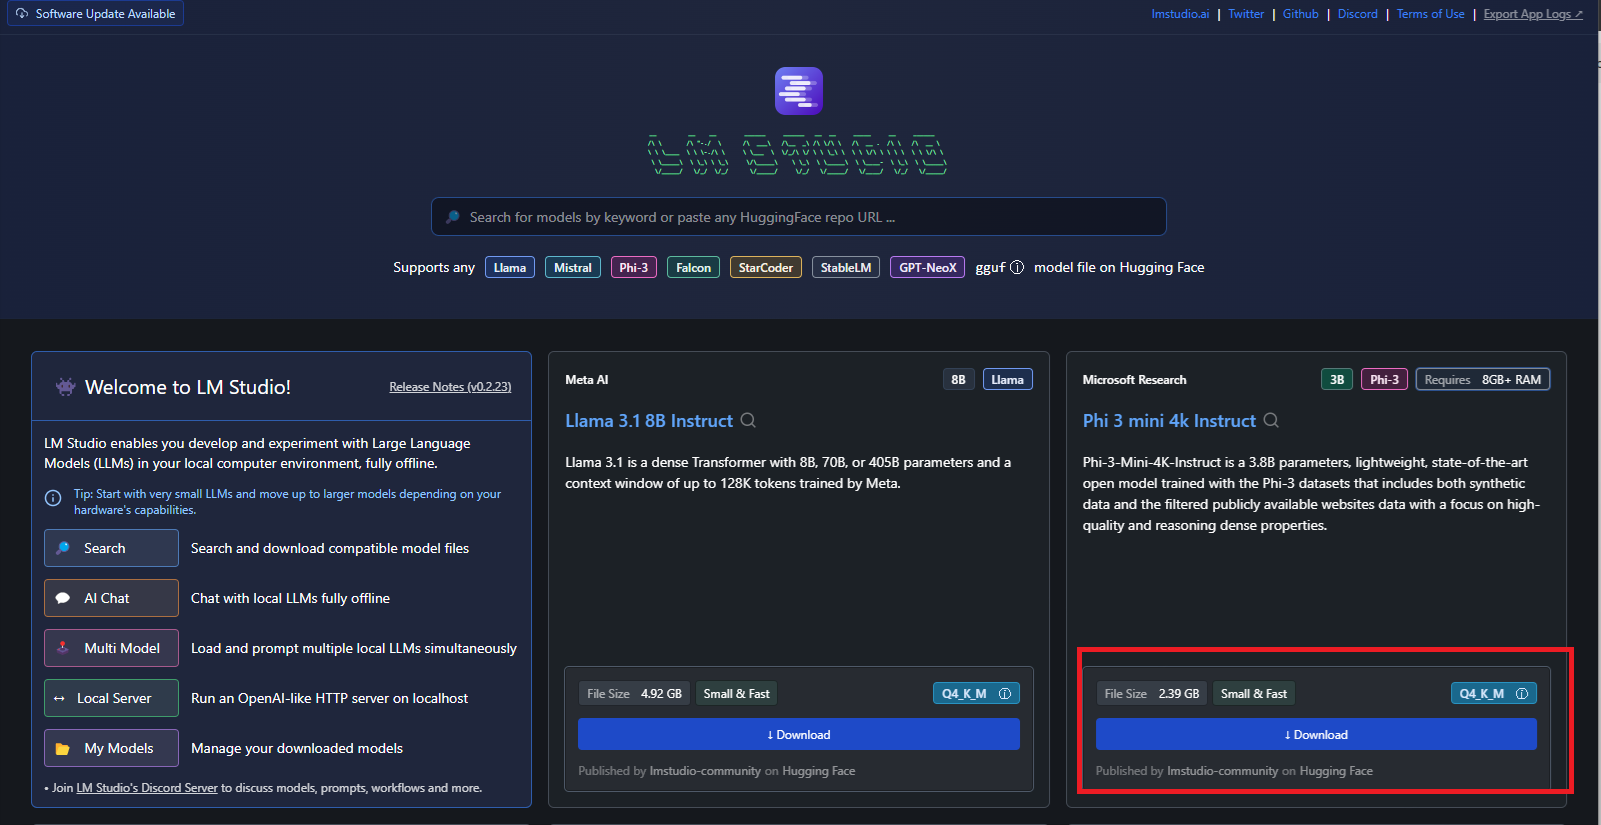Click the joystick icon on the Multi Model button
This screenshot has height=825, width=1601.
tap(63, 647)
